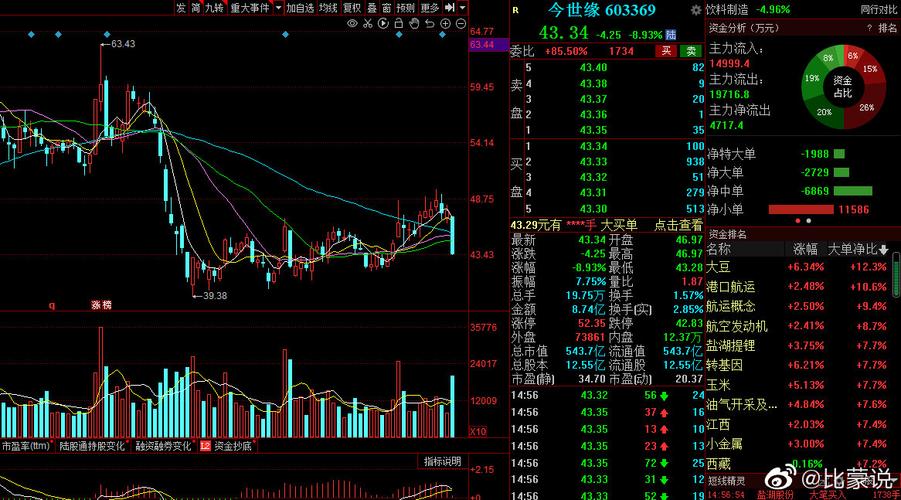This screenshot has height=500, width=901.
Task: Click 点击查看 link in big order bar
Action: point(678,225)
